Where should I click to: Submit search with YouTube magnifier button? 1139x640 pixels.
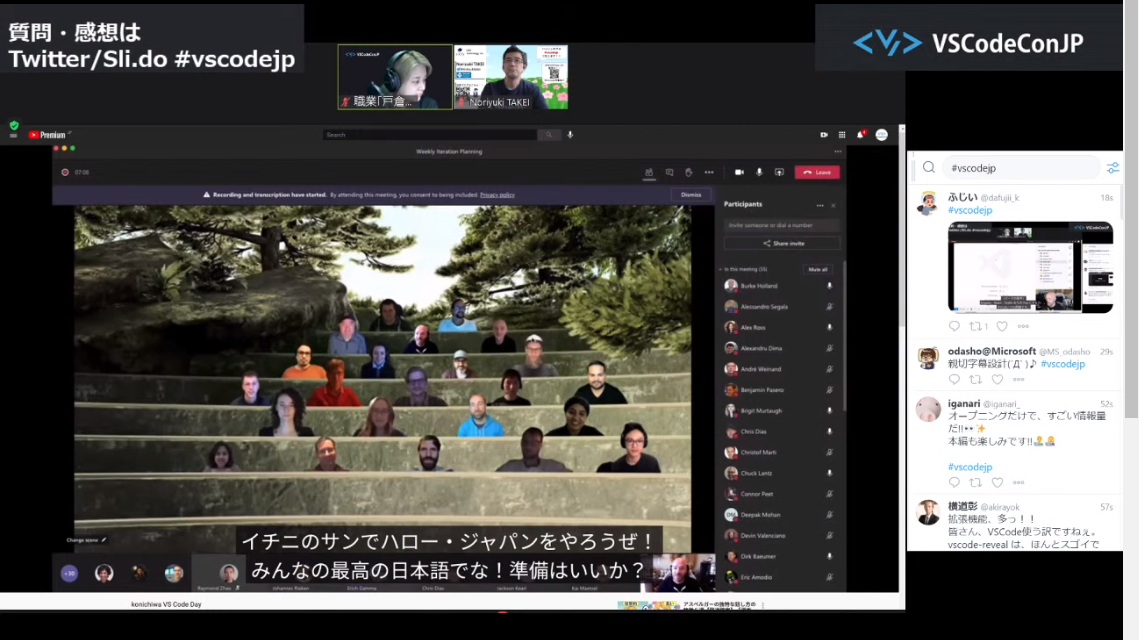tap(549, 135)
